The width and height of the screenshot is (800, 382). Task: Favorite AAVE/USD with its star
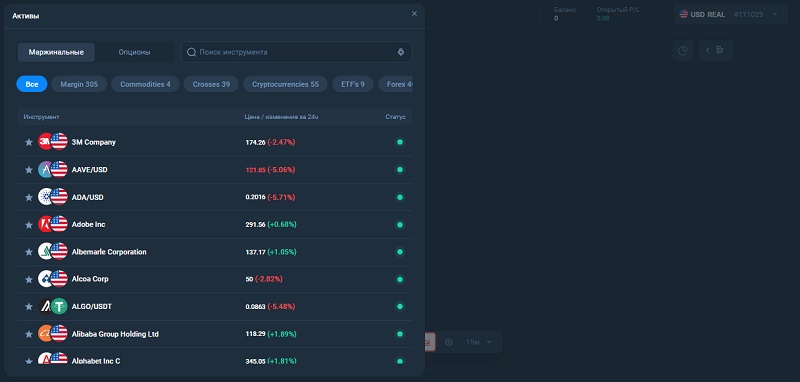coord(29,170)
